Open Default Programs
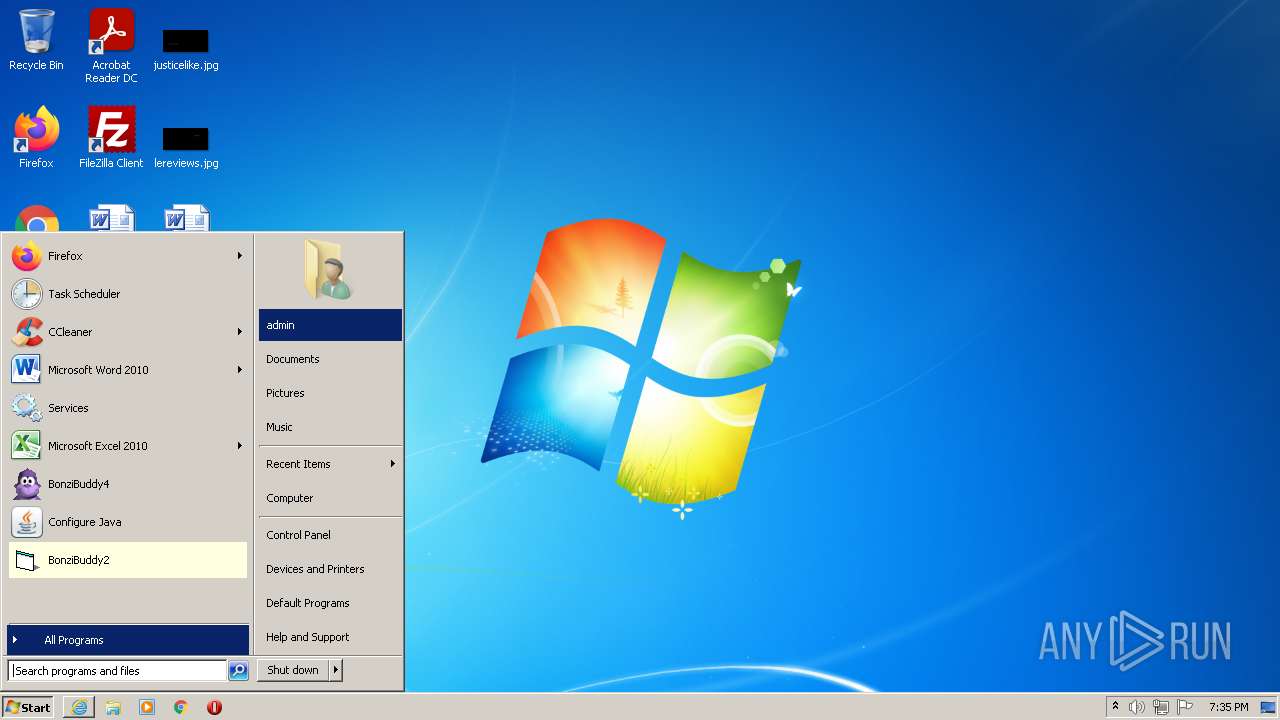 pyautogui.click(x=330, y=603)
